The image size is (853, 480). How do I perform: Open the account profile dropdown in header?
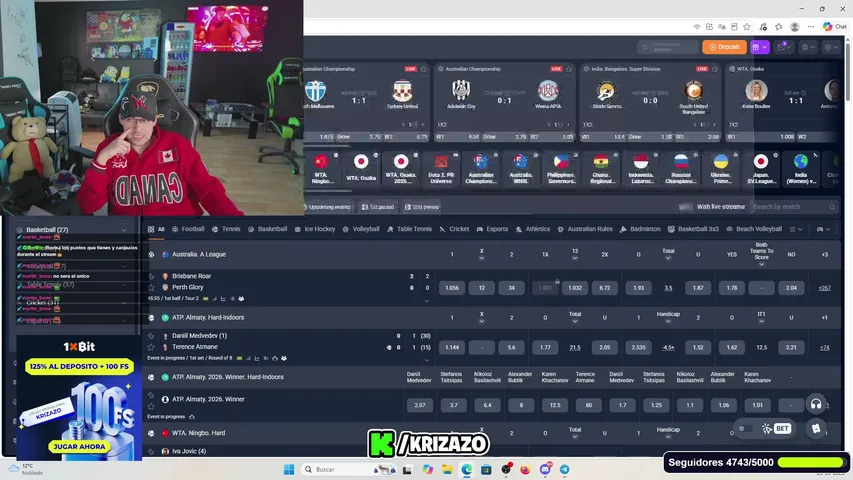click(808, 47)
